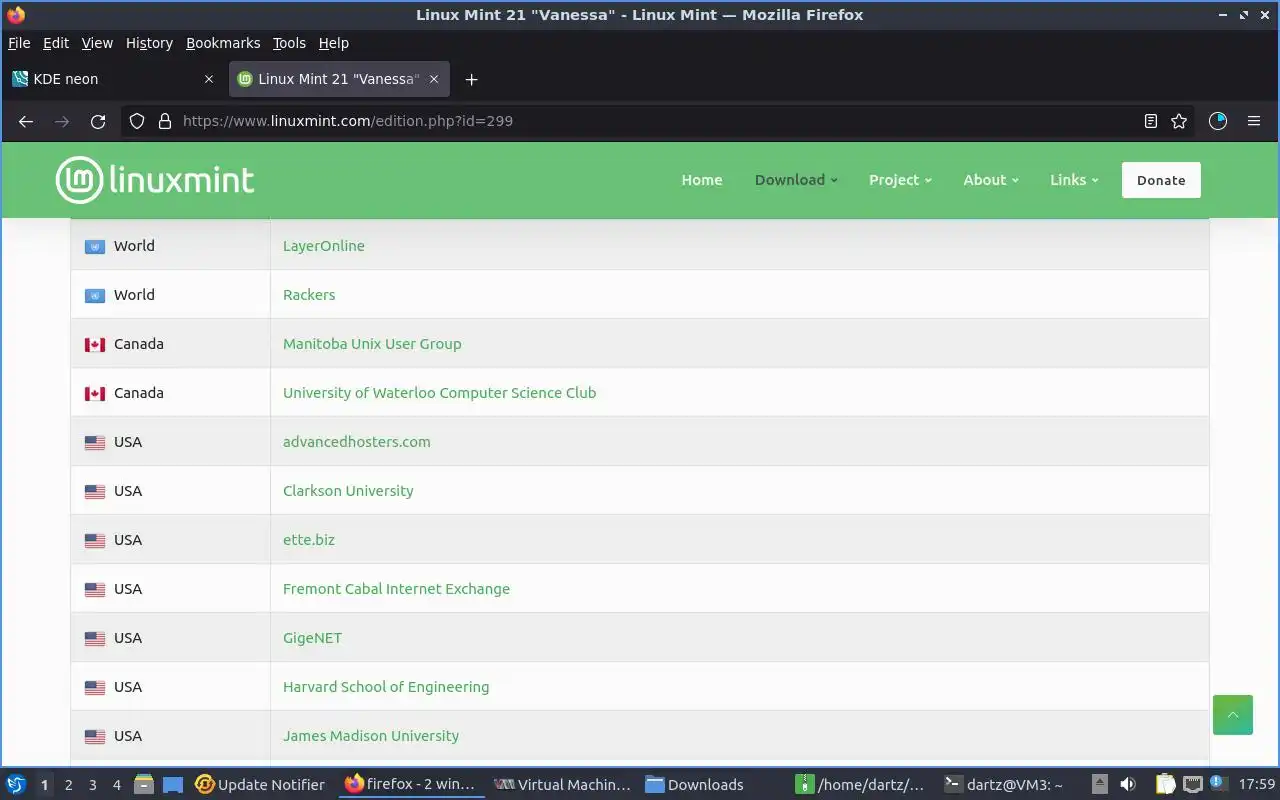Open the LayerOnline mirror link
This screenshot has height=800, width=1280.
[x=324, y=246]
